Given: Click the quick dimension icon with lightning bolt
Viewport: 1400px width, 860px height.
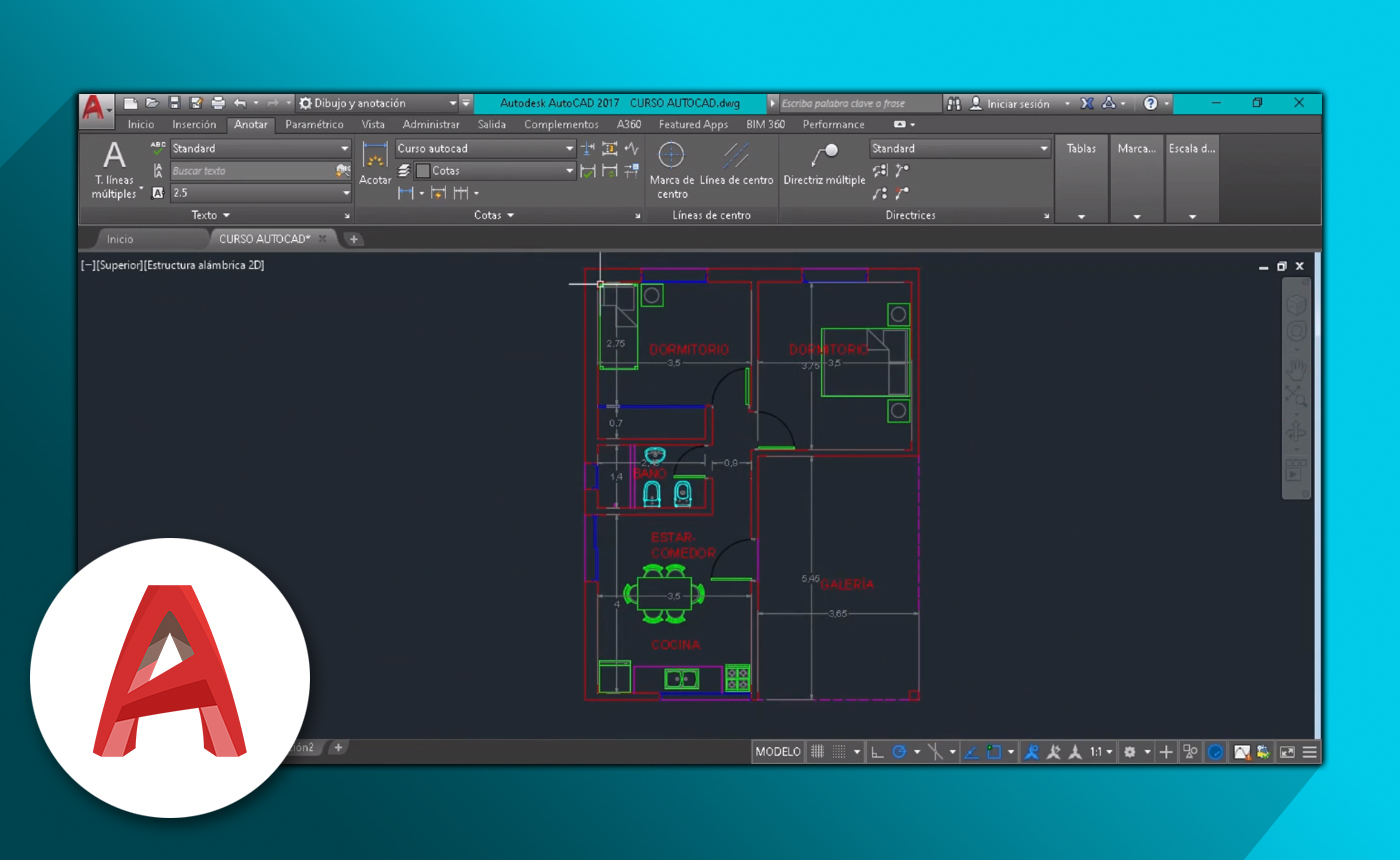Looking at the screenshot, I should pos(438,193).
